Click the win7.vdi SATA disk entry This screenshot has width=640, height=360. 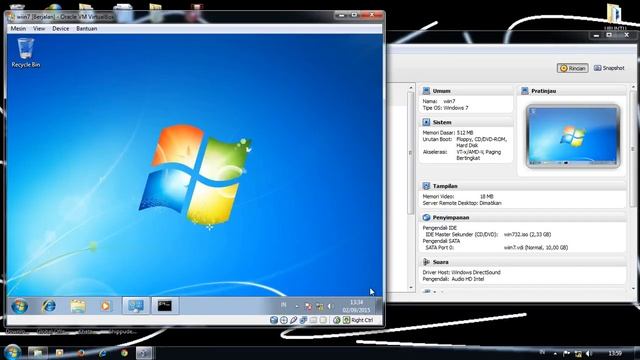click(536, 247)
